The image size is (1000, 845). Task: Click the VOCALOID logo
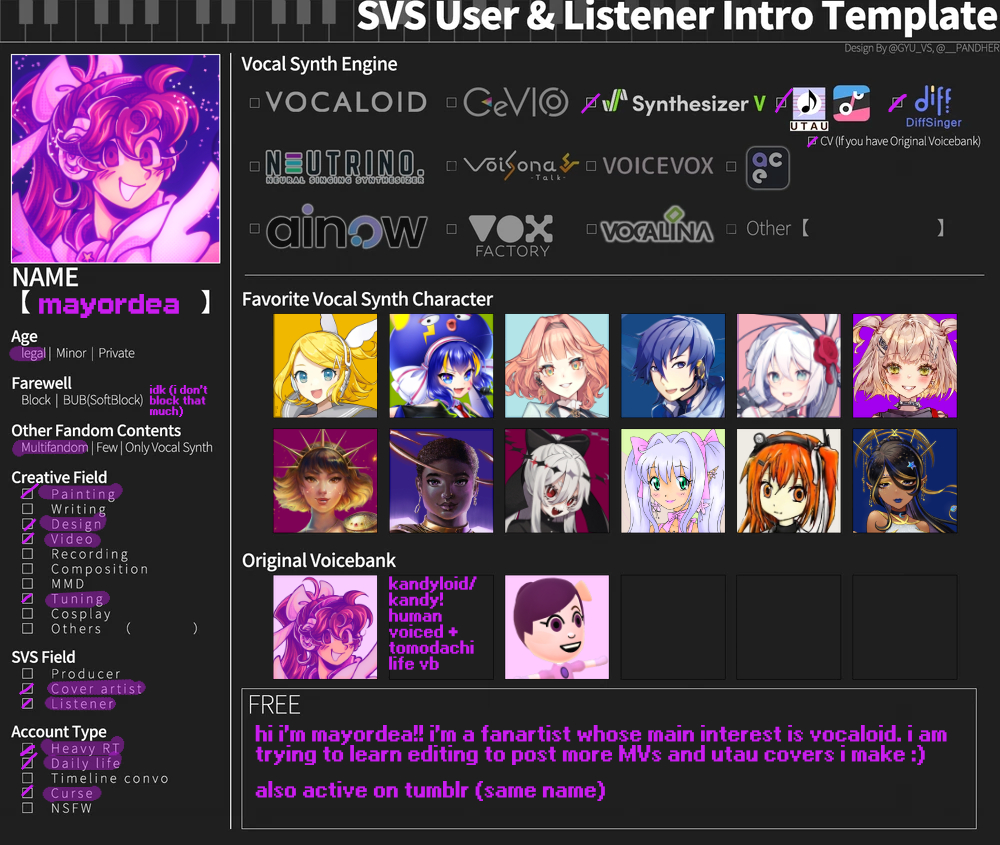point(346,102)
